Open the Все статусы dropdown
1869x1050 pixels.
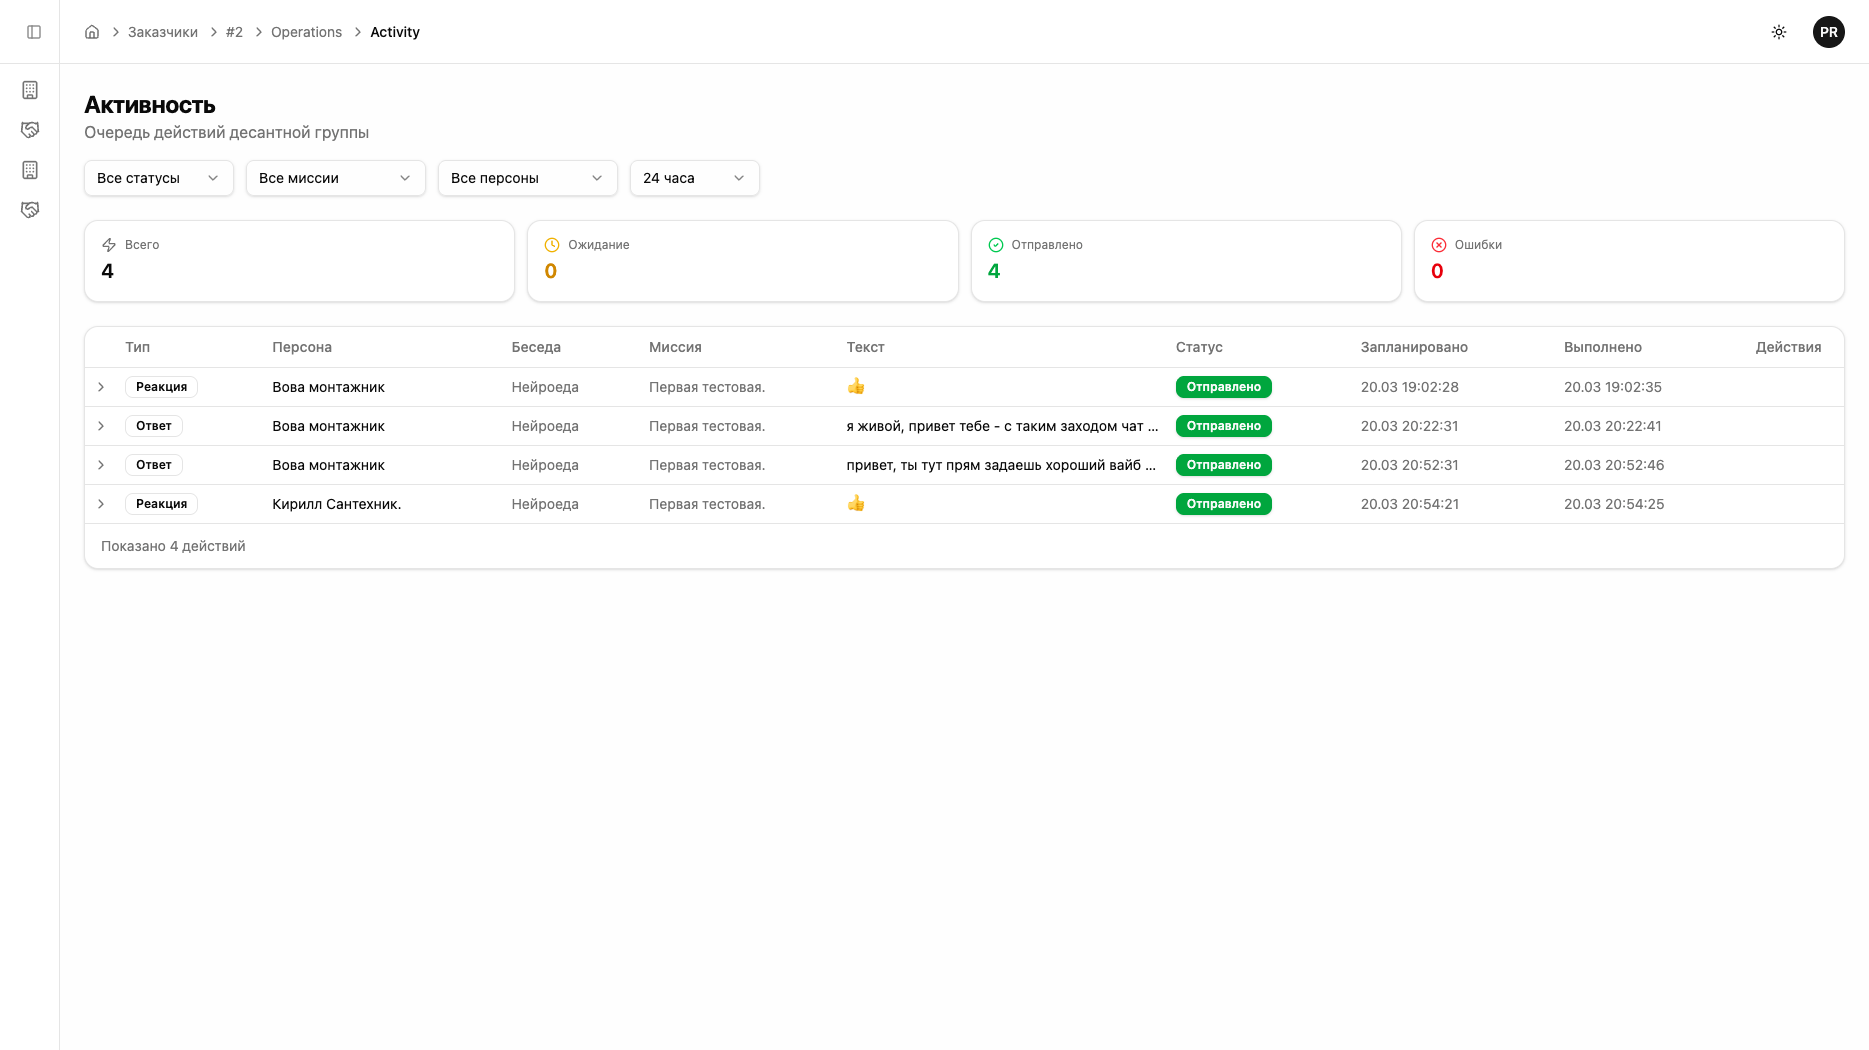(x=158, y=178)
